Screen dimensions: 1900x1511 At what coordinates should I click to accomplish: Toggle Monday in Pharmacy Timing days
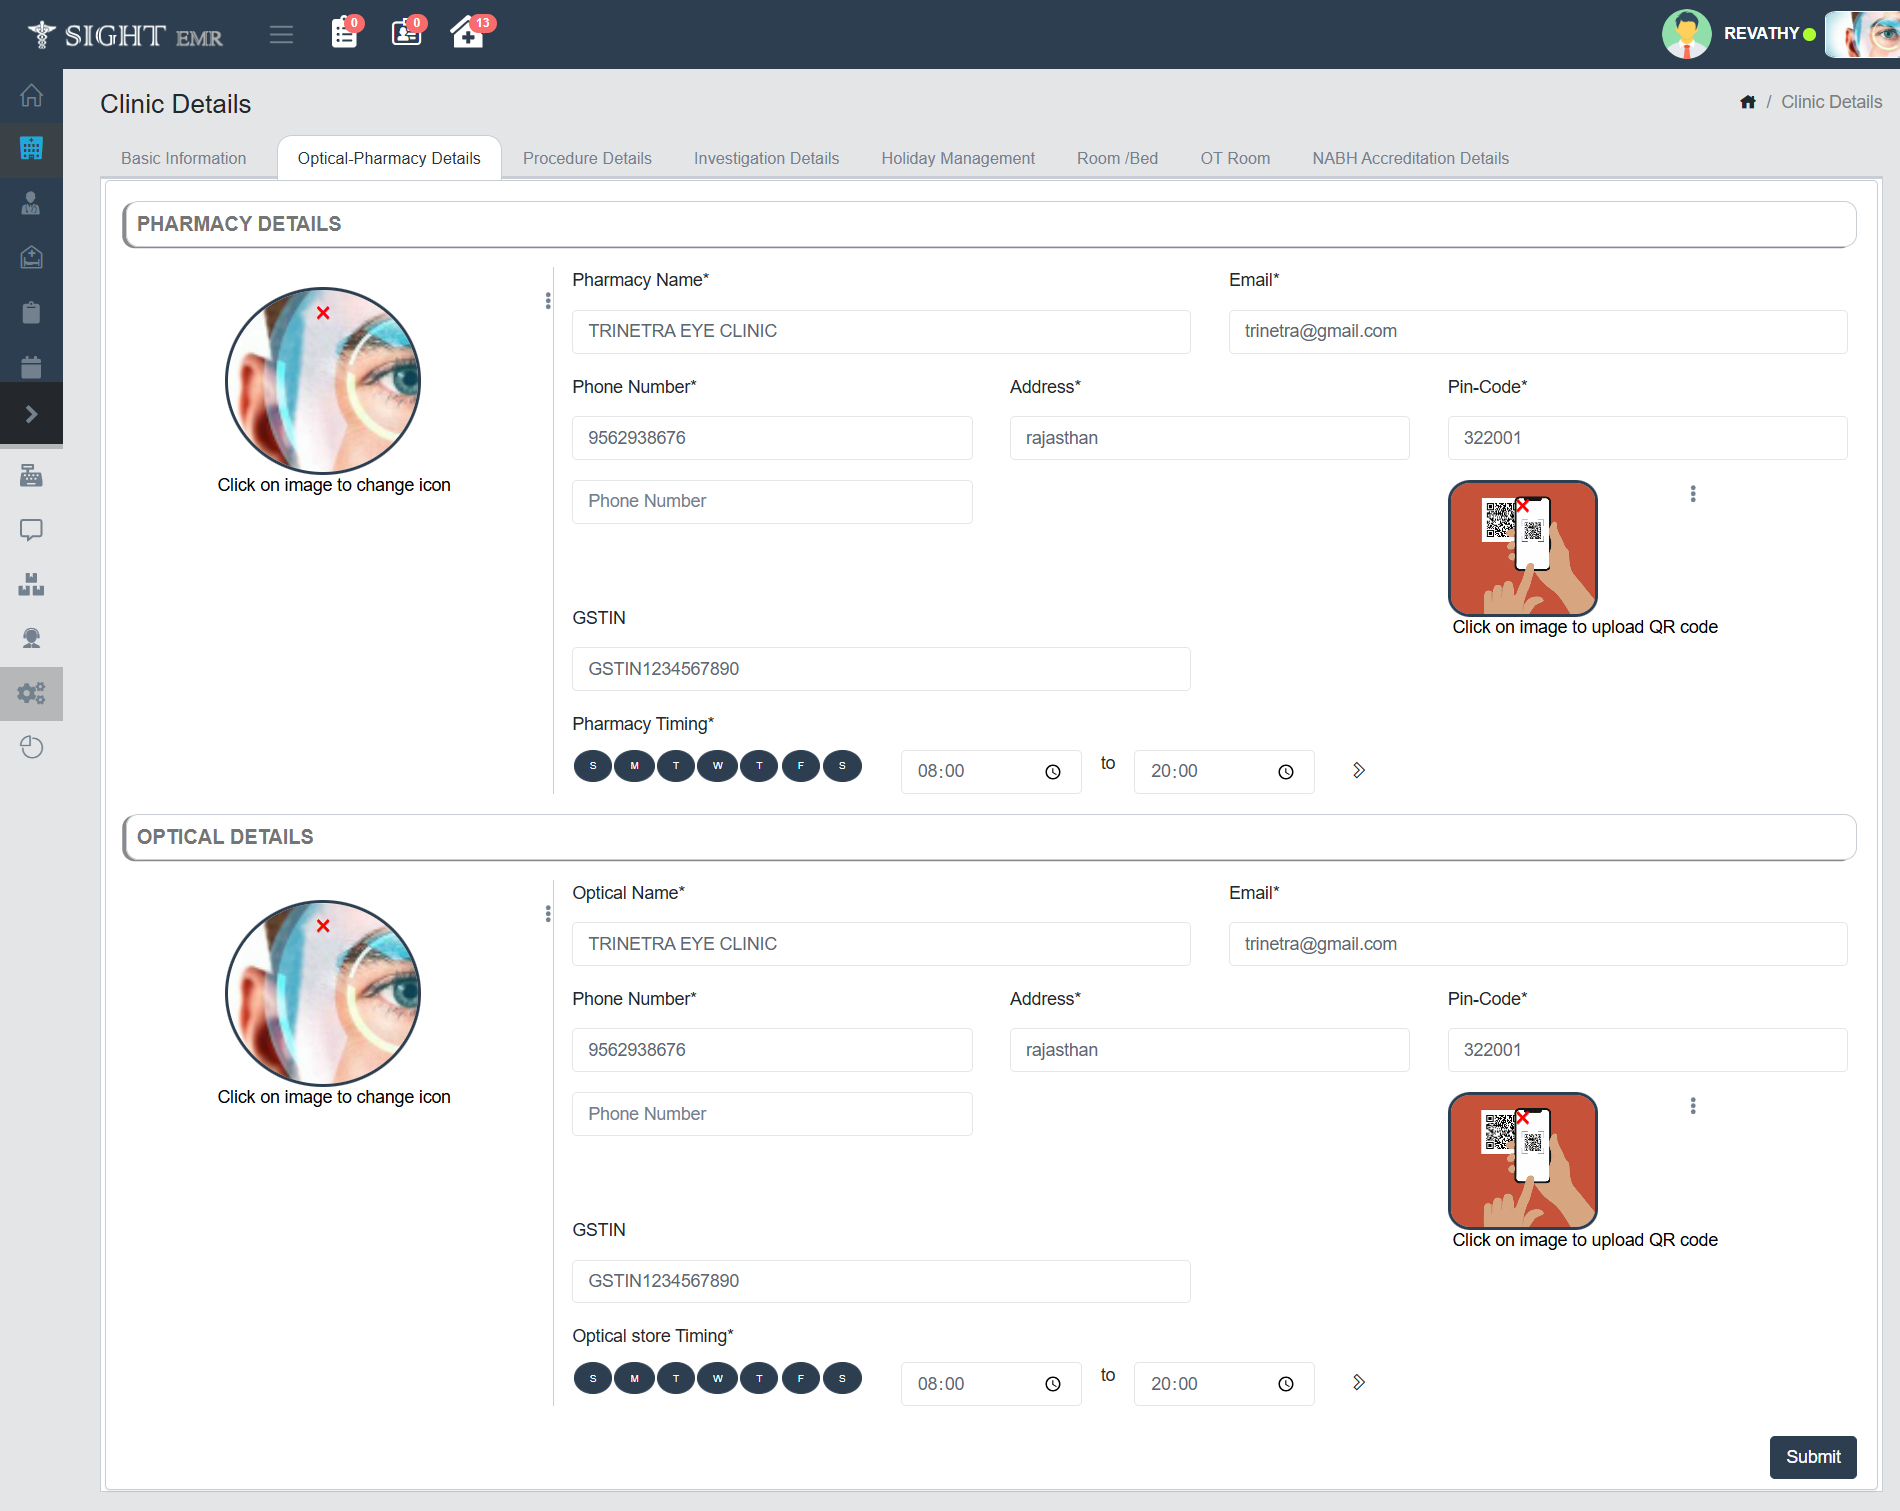point(634,766)
